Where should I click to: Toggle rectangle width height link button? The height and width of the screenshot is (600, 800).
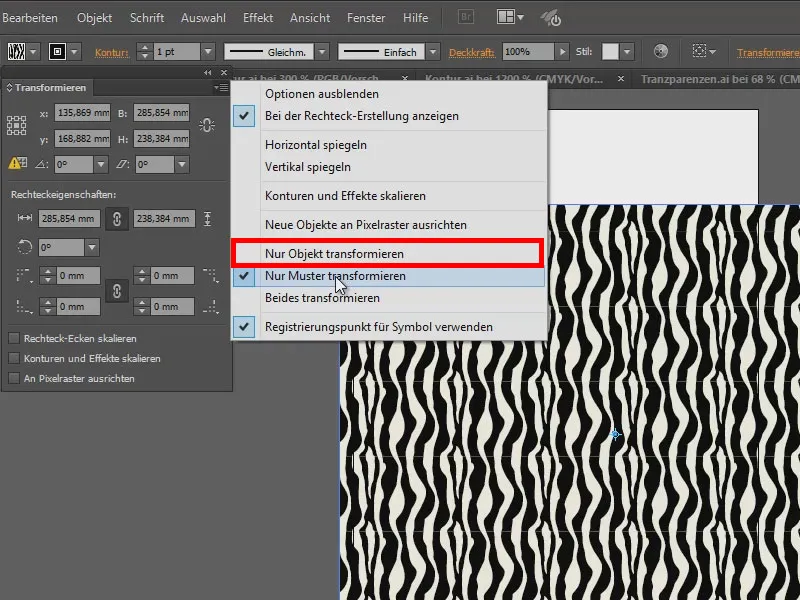117,219
